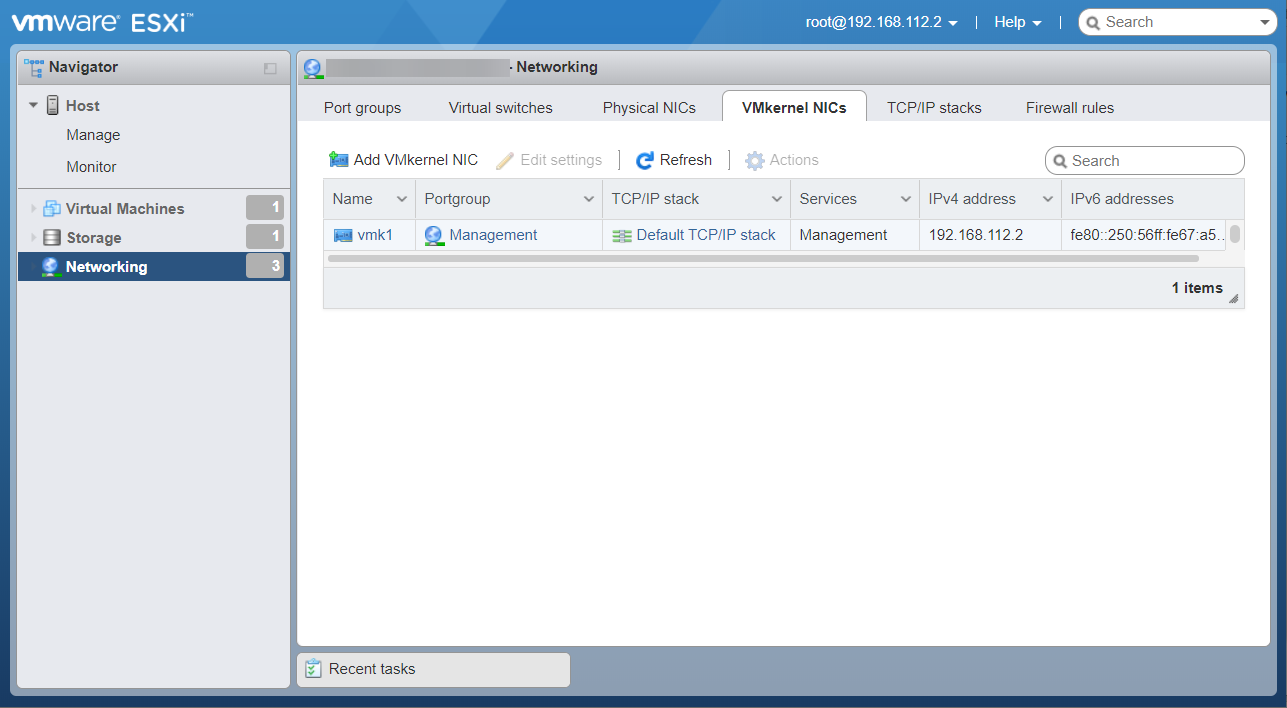The height and width of the screenshot is (708, 1287).
Task: Click the VMware ESXi logo
Action: coord(103,22)
